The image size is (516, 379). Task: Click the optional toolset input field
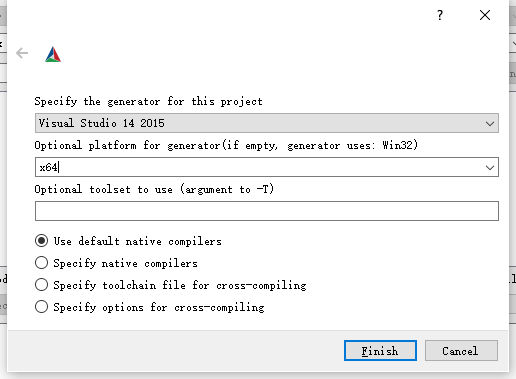tap(267, 211)
